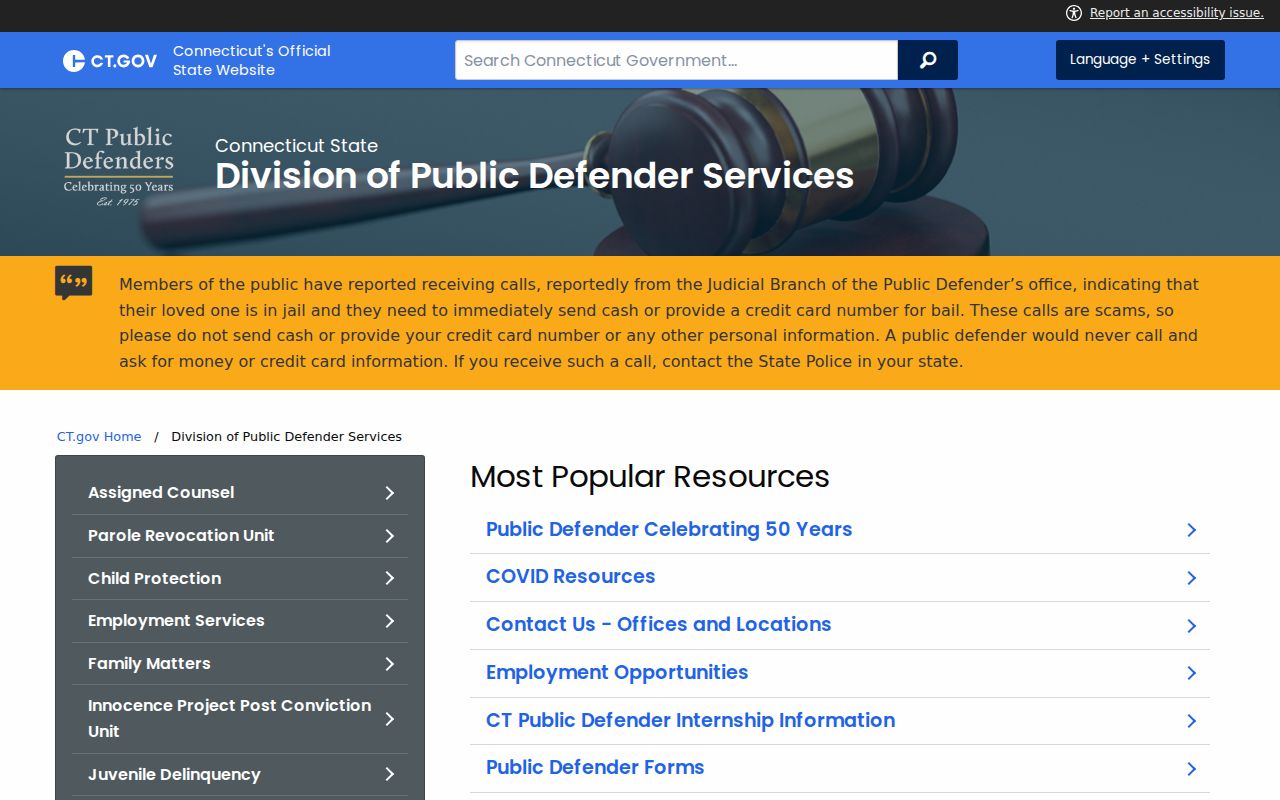Click Division of Public Defender Services breadcrumb
This screenshot has height=800, width=1280.
[287, 437]
